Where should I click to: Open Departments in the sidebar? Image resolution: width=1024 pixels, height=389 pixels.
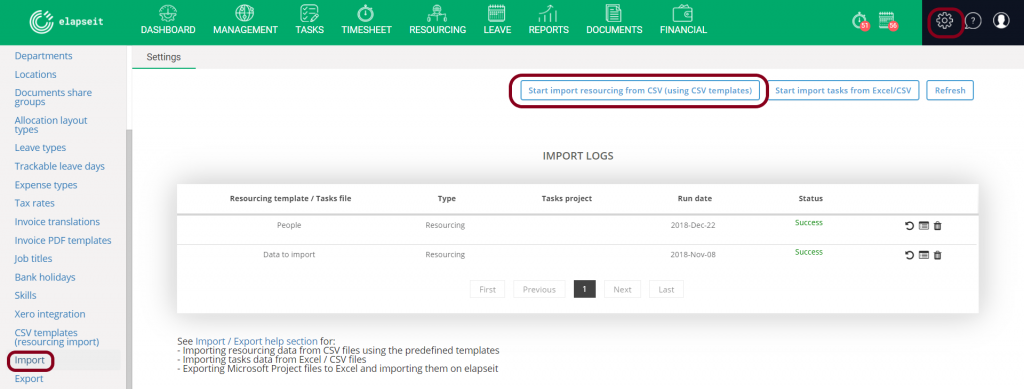44,56
